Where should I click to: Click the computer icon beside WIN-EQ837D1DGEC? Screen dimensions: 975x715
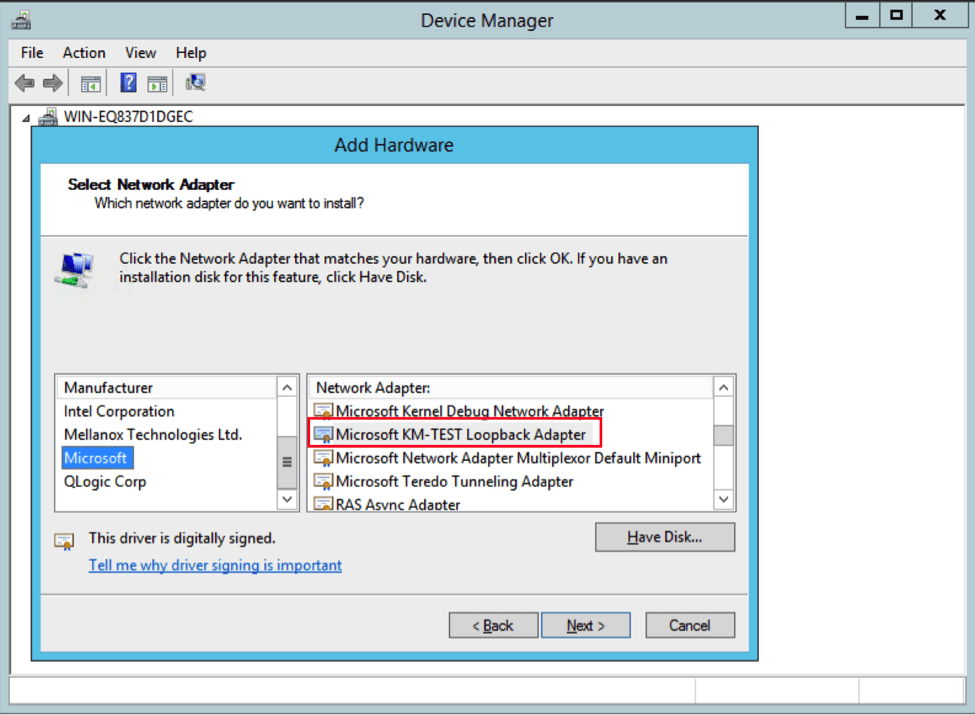[48, 116]
